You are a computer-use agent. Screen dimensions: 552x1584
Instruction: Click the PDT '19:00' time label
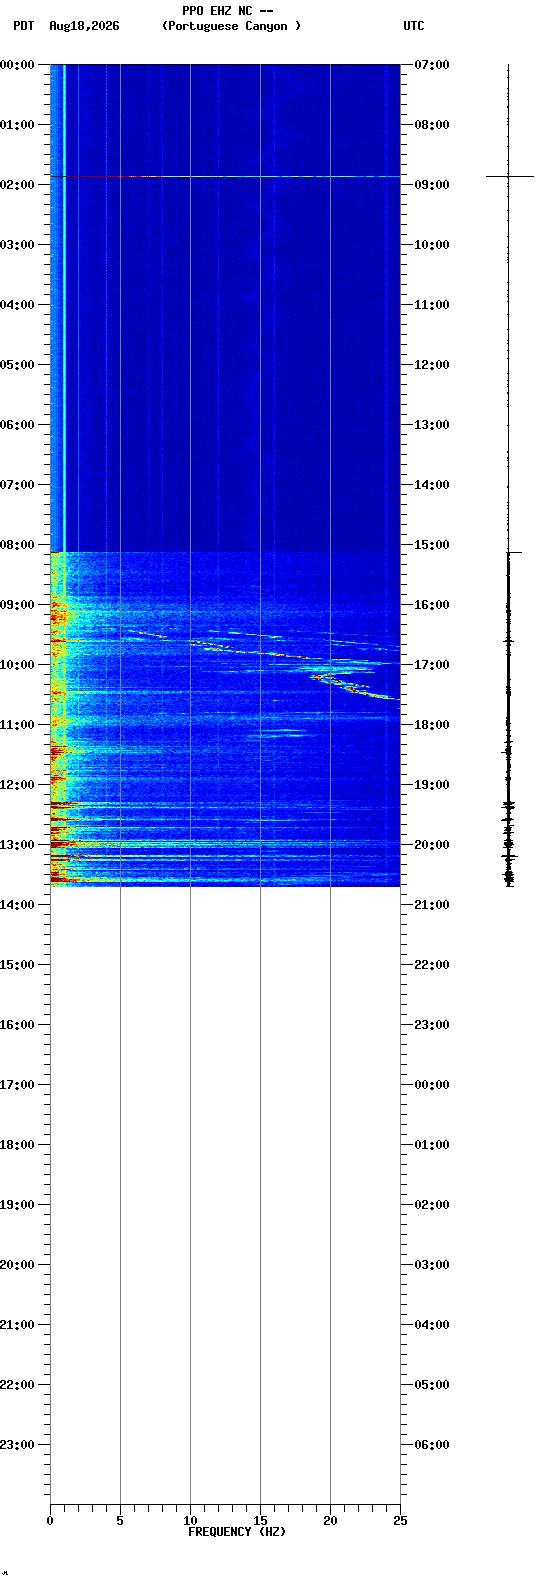(x=18, y=1205)
